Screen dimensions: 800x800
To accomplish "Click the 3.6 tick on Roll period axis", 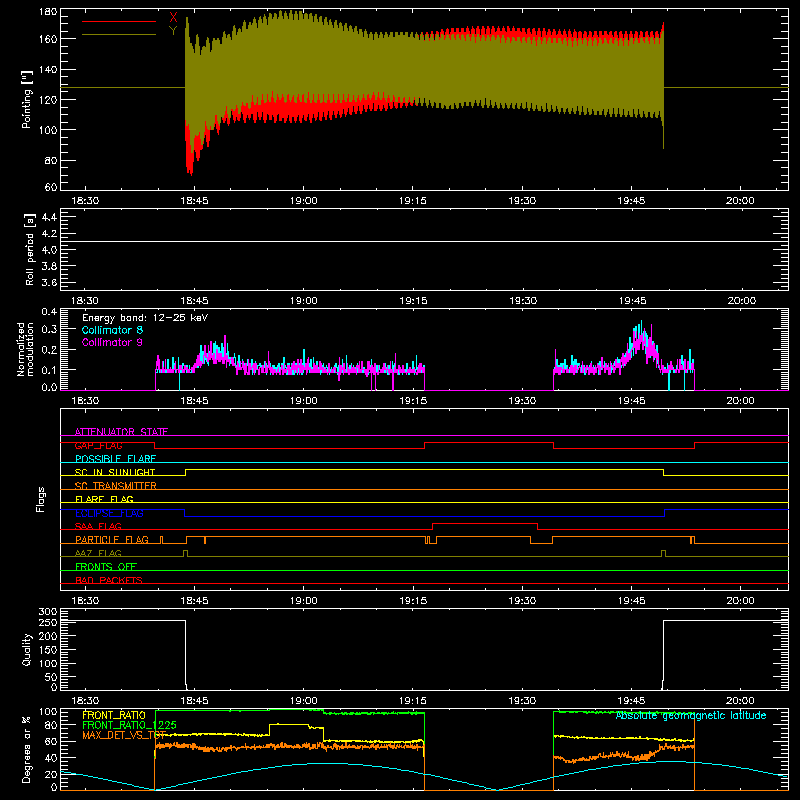I will click(49, 283).
